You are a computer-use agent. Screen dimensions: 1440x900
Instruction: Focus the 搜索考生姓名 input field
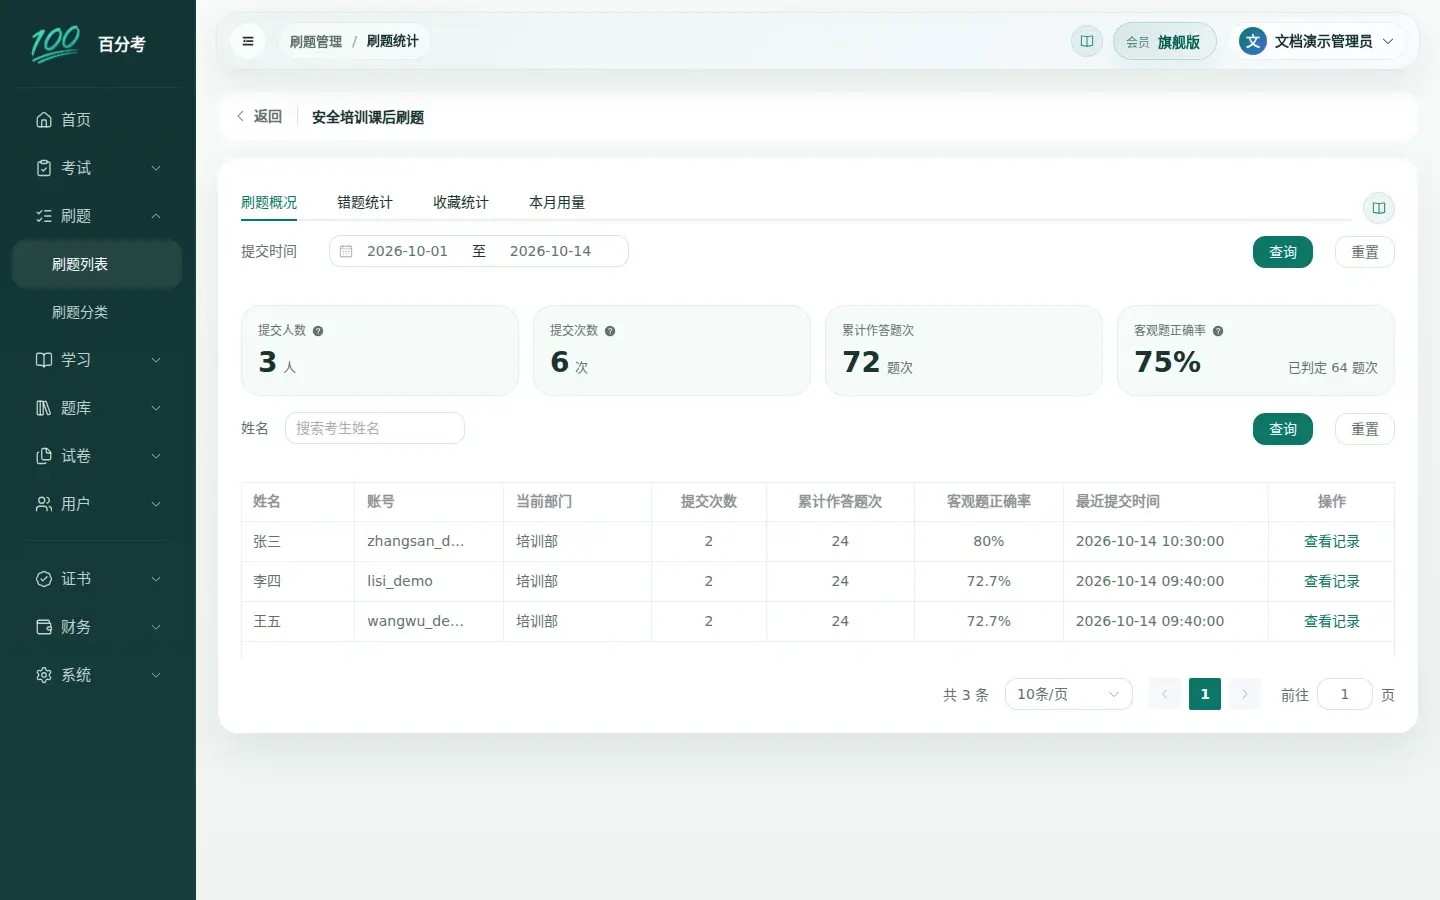[375, 428]
